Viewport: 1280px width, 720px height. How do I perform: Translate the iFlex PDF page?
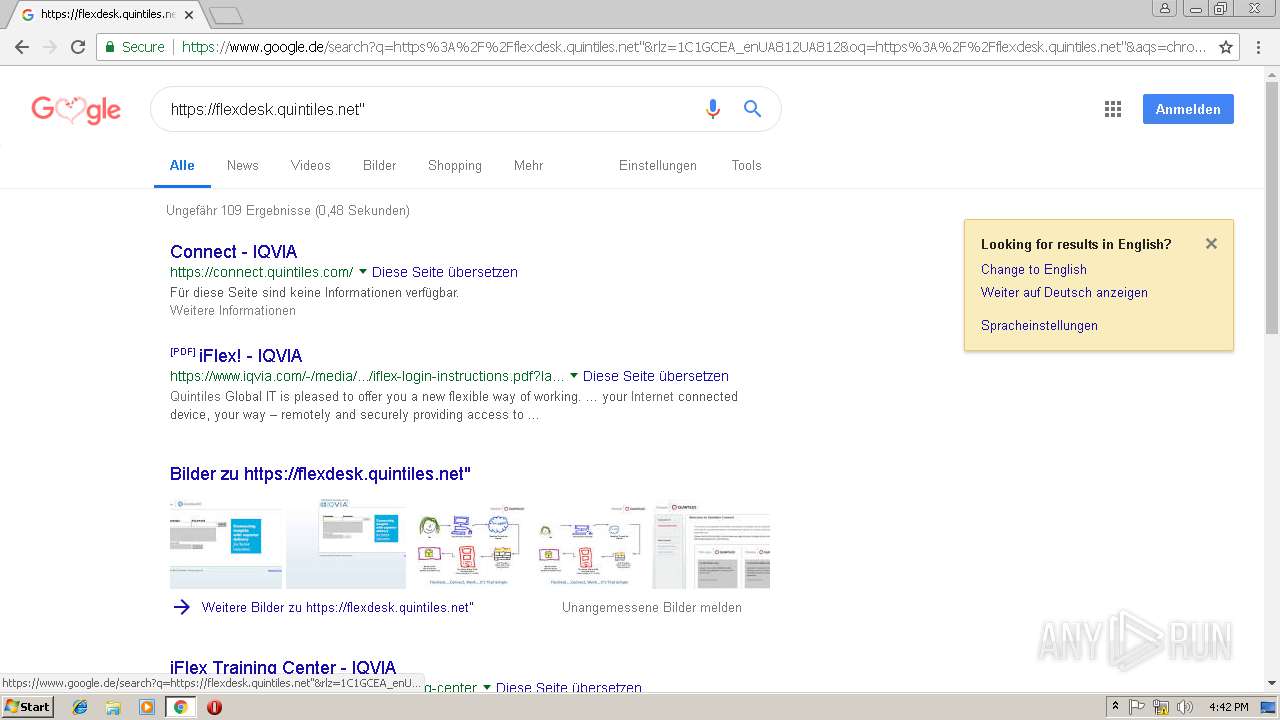click(656, 376)
